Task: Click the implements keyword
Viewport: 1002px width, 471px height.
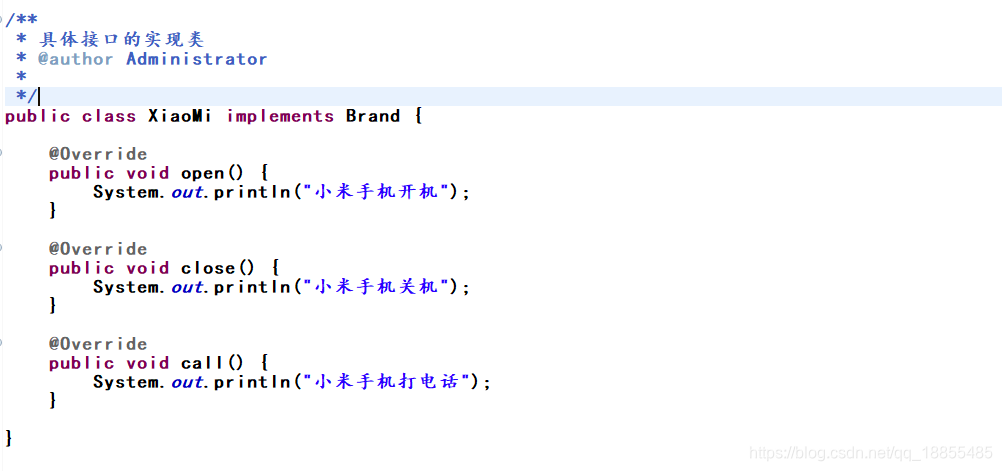Action: point(280,117)
